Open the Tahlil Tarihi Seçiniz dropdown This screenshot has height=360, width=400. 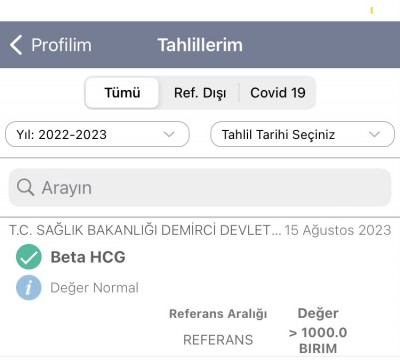pos(302,134)
